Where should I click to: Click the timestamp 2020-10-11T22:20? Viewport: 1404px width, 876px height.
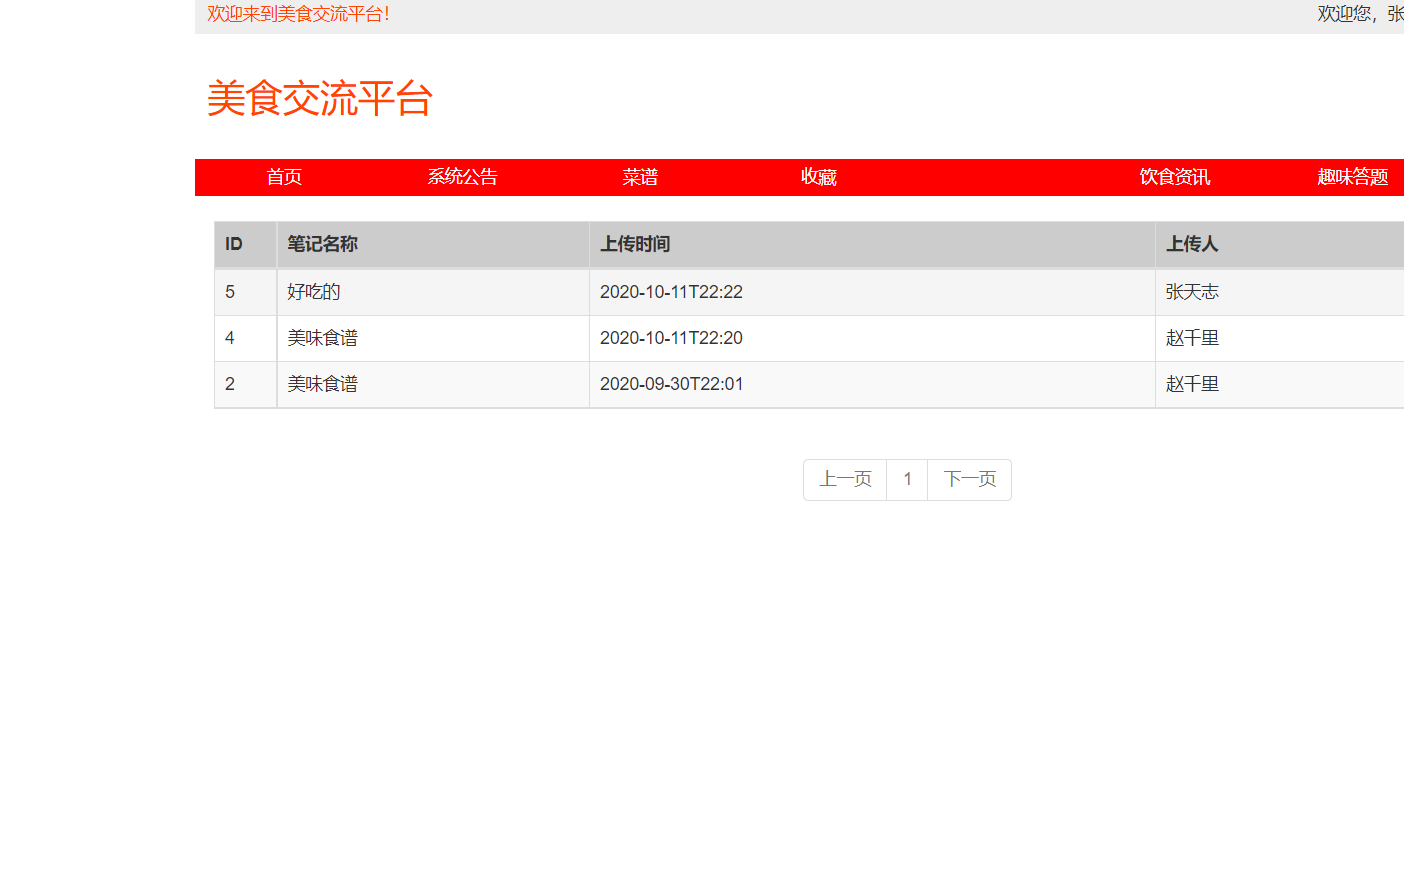(x=671, y=338)
